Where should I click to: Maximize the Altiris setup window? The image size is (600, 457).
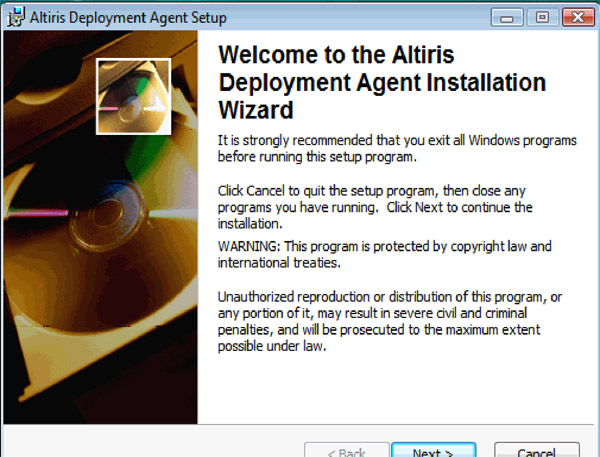pyautogui.click(x=542, y=17)
